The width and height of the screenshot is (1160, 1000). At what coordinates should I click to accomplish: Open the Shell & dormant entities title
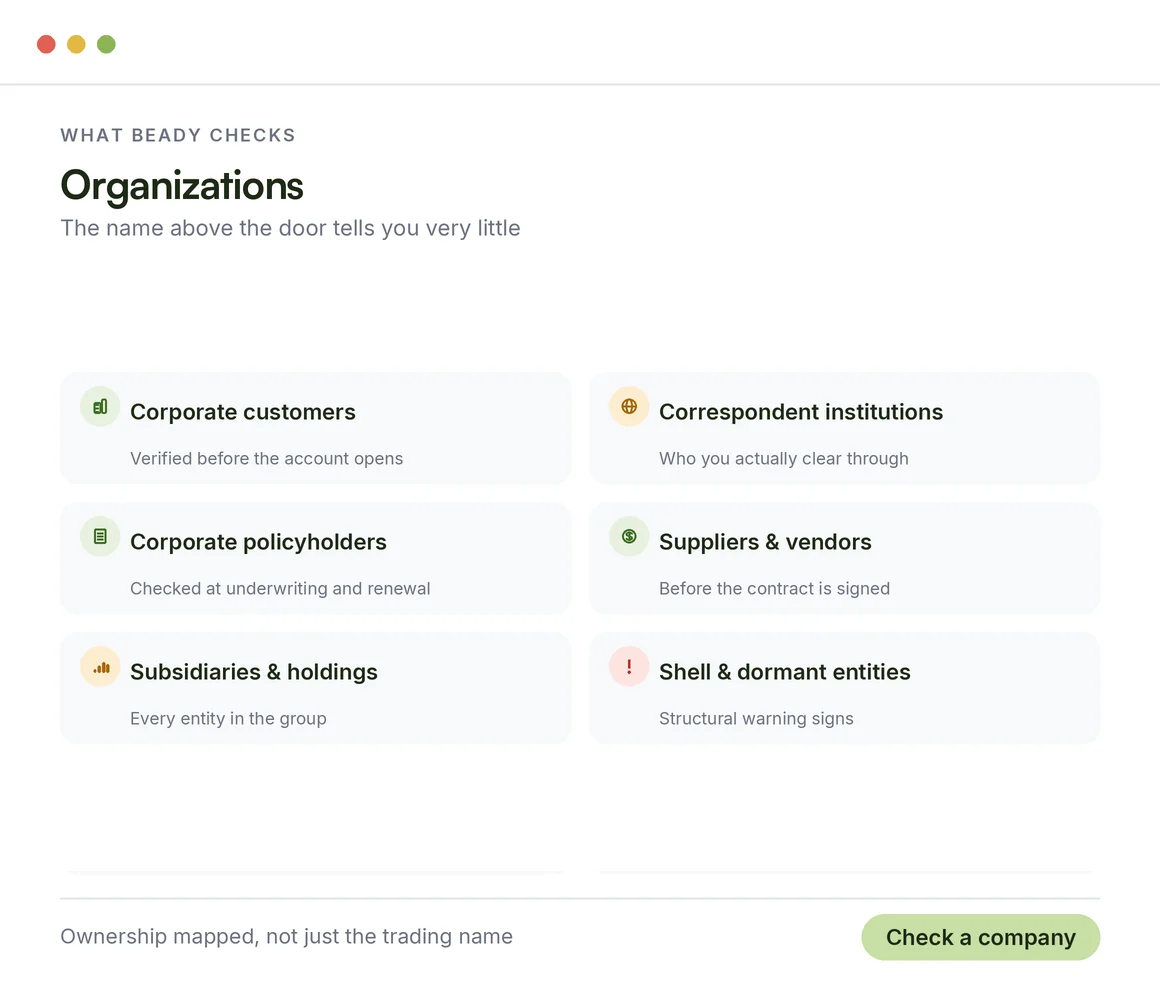click(x=784, y=672)
